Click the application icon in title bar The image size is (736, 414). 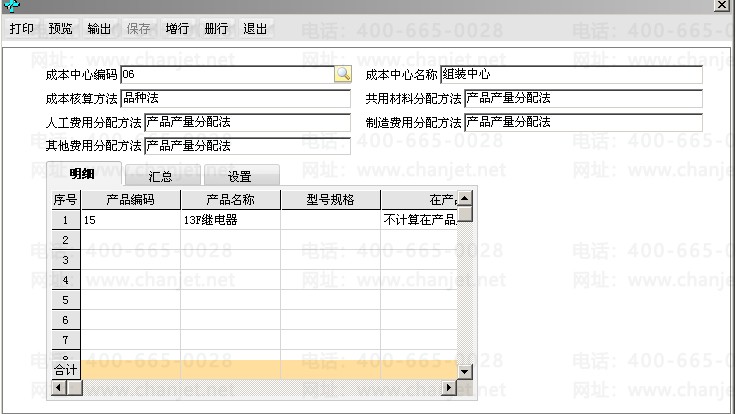pyautogui.click(x=11, y=6)
